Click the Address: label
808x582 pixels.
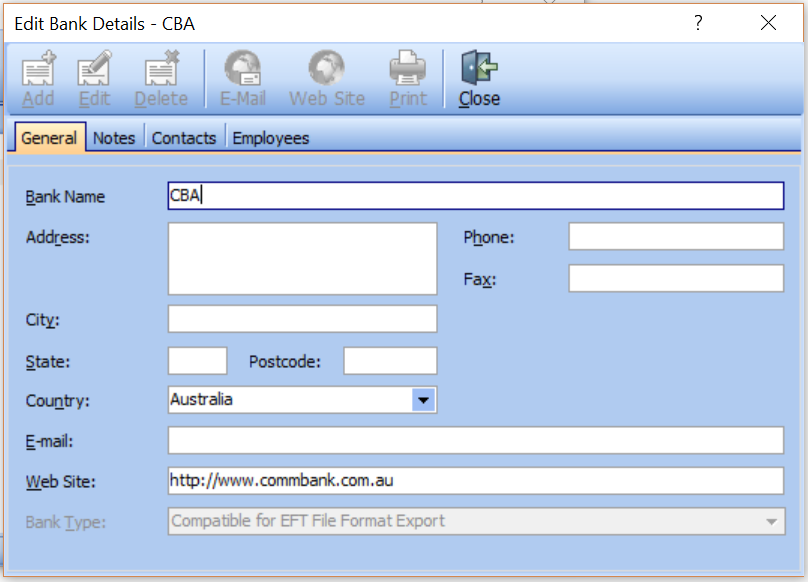[57, 237]
